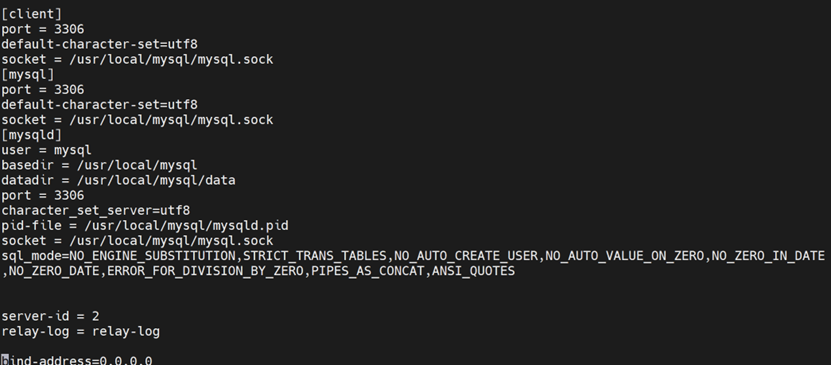831x365 pixels.
Task: Click the socket line under [mysqld]
Action: (137, 241)
